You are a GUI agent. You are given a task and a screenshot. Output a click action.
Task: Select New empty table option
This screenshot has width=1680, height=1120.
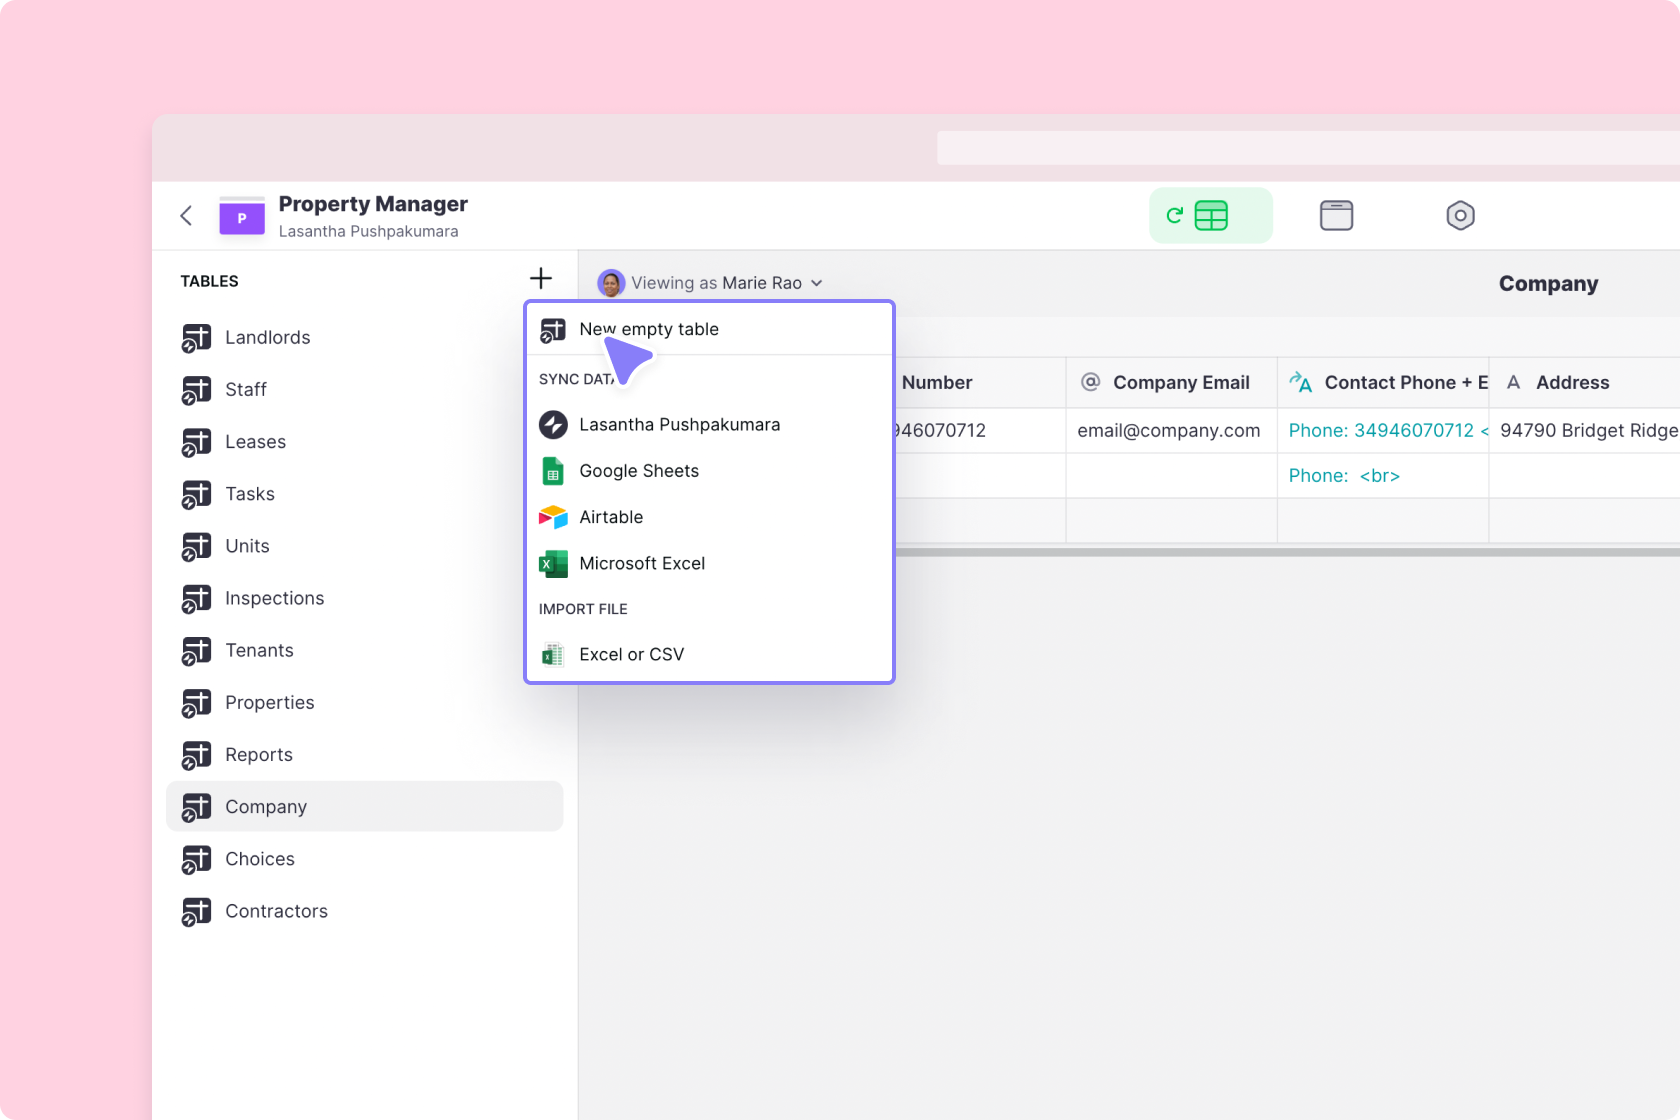[x=649, y=329]
